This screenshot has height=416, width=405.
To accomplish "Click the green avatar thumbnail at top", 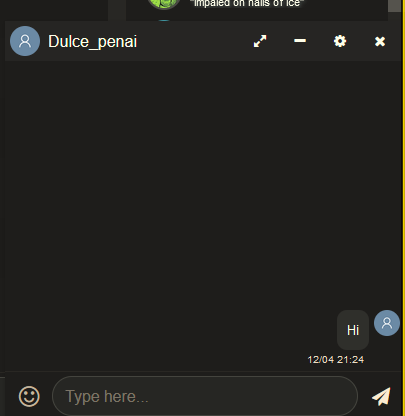I will [164, 4].
